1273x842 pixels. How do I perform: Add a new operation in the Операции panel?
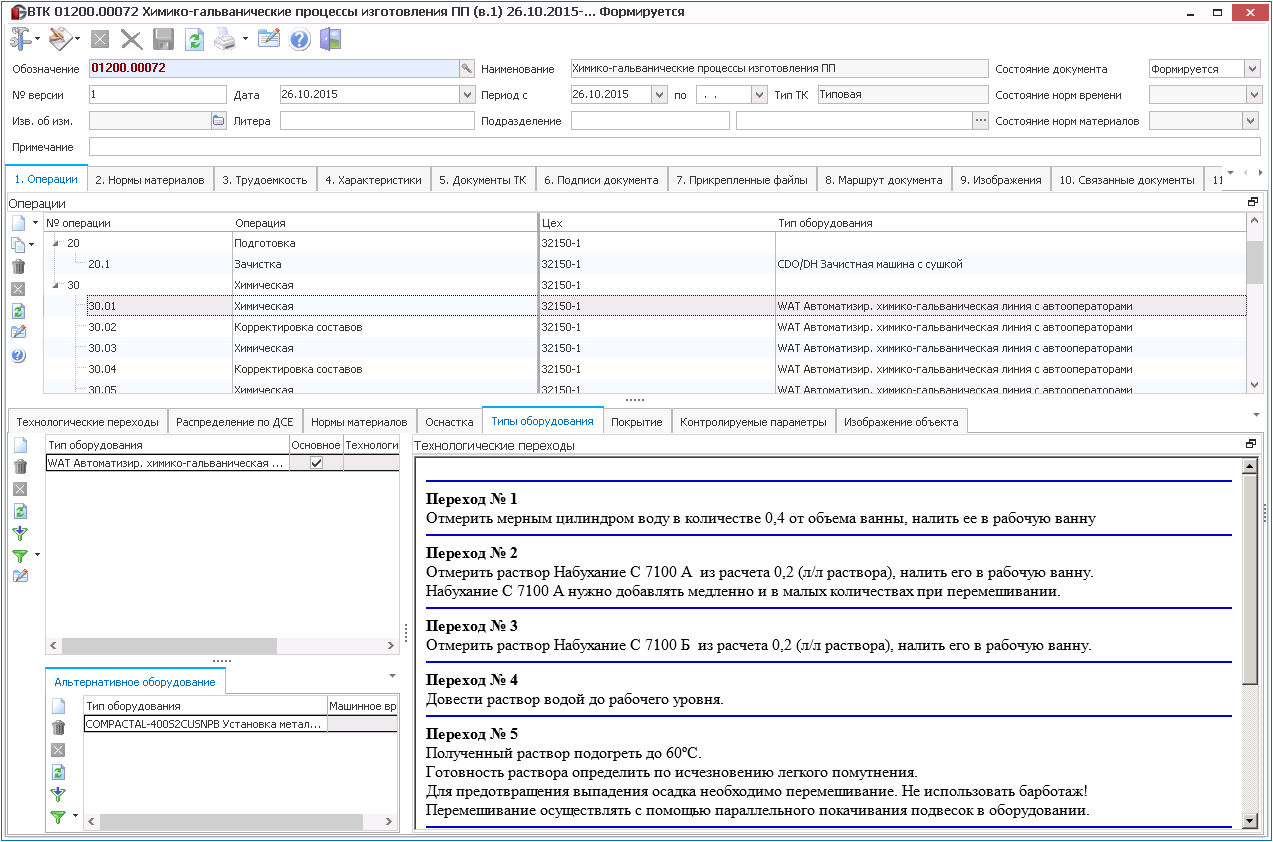pos(18,223)
